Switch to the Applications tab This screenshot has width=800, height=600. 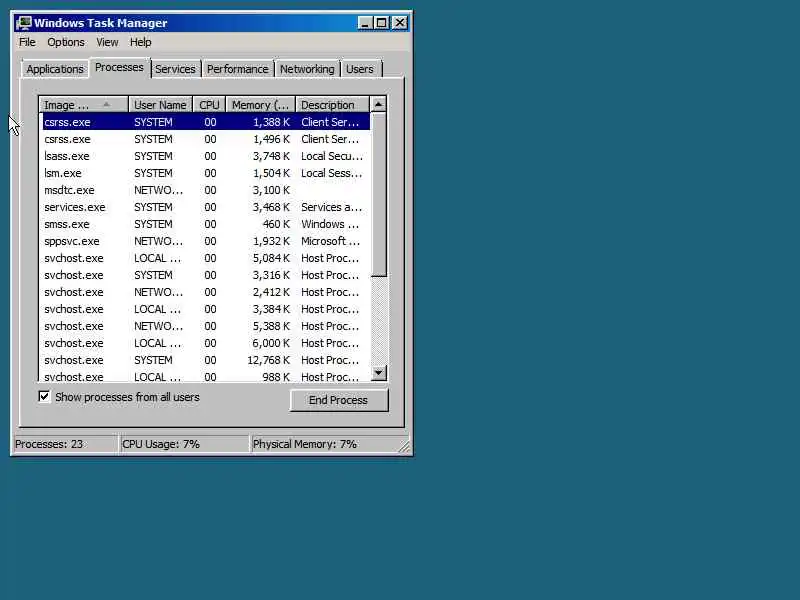coord(55,69)
